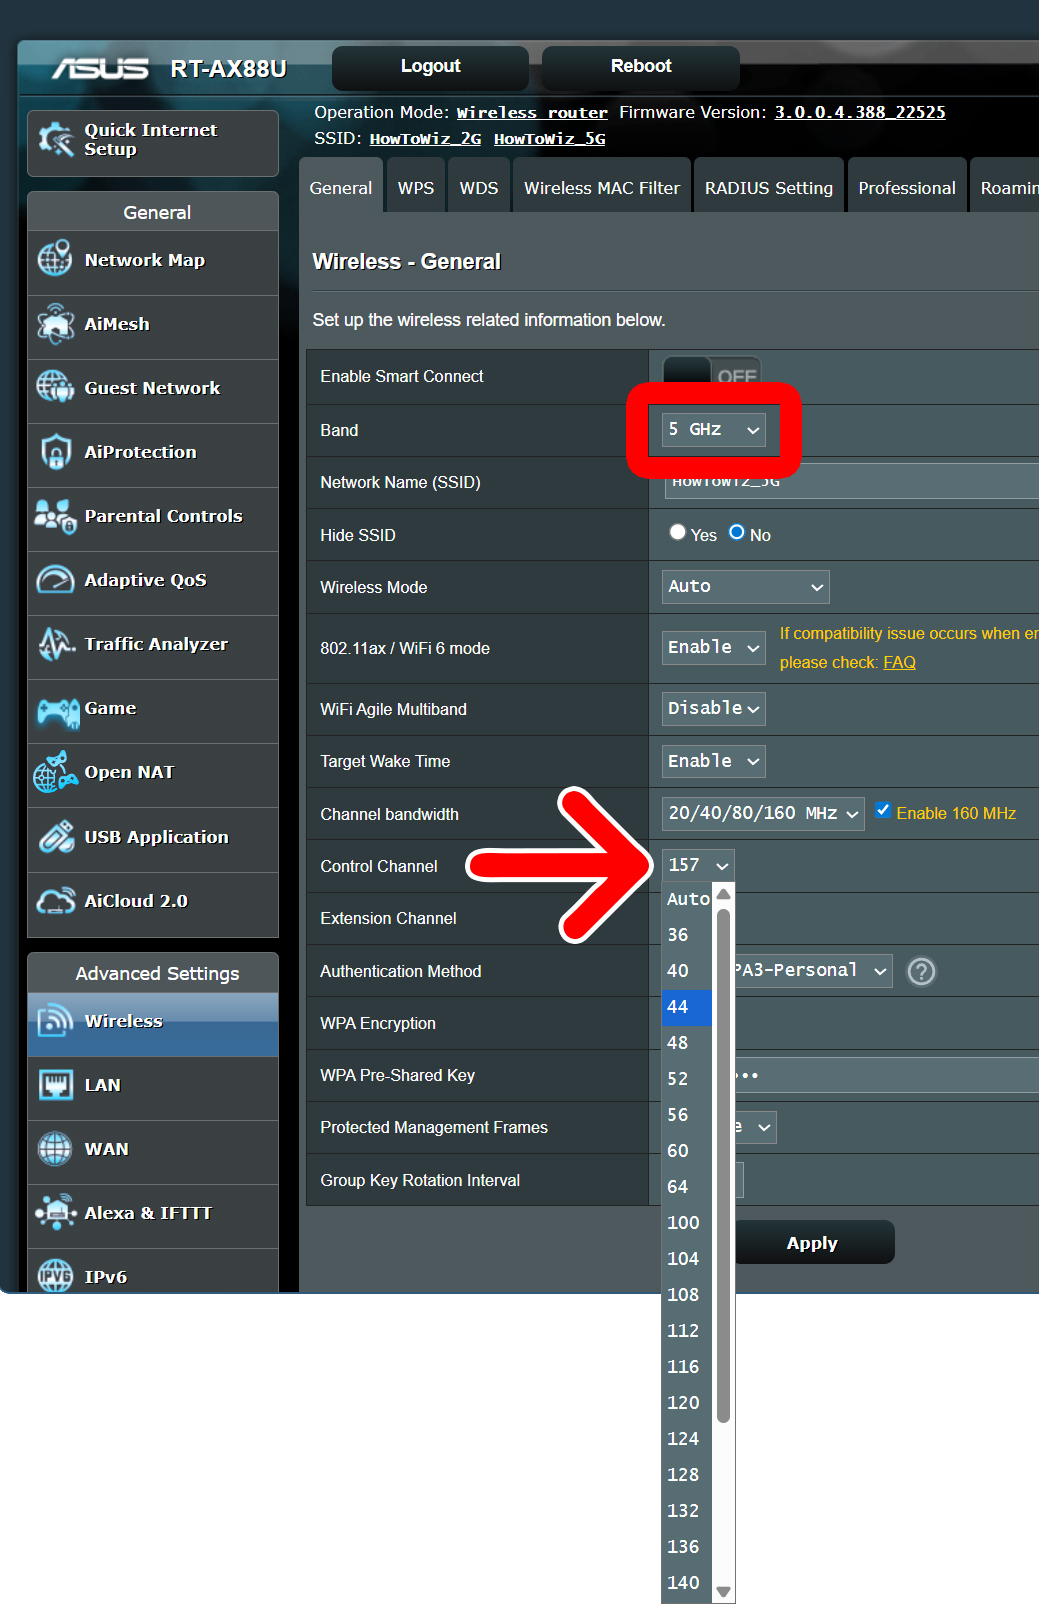Click the Guest Network icon
Viewport: 1039px width, 1604px height.
tap(55, 386)
